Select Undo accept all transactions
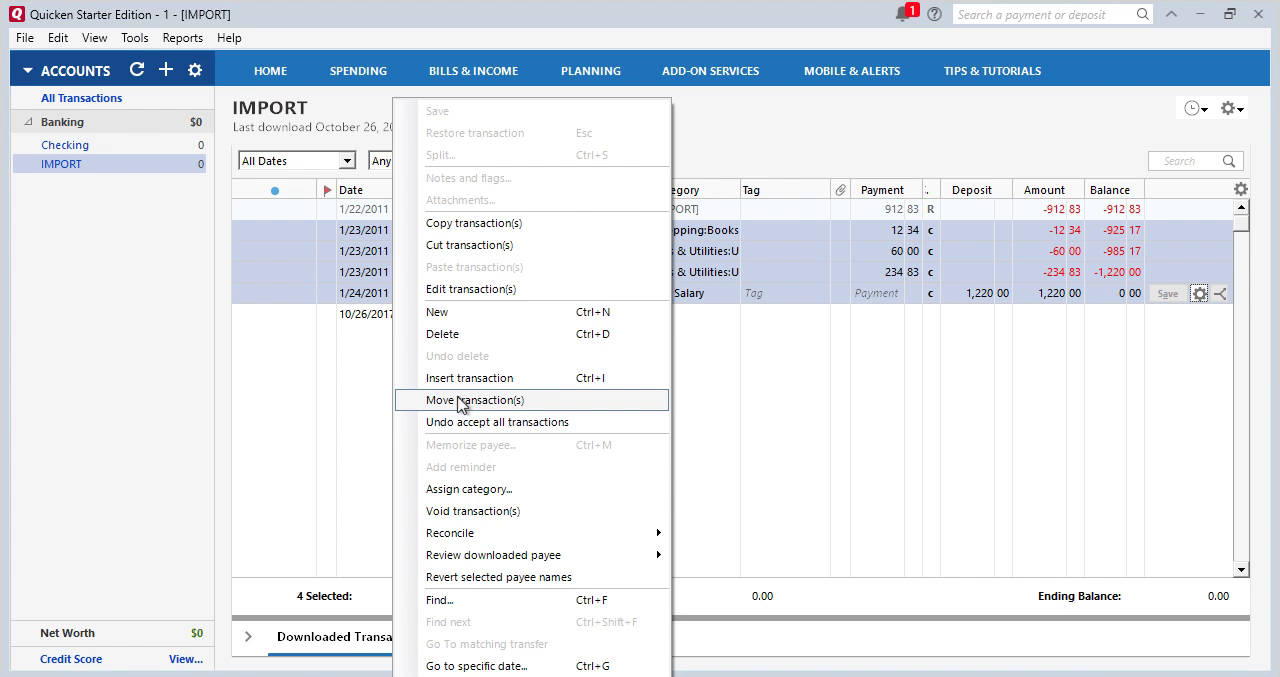This screenshot has width=1280, height=677. point(532,422)
